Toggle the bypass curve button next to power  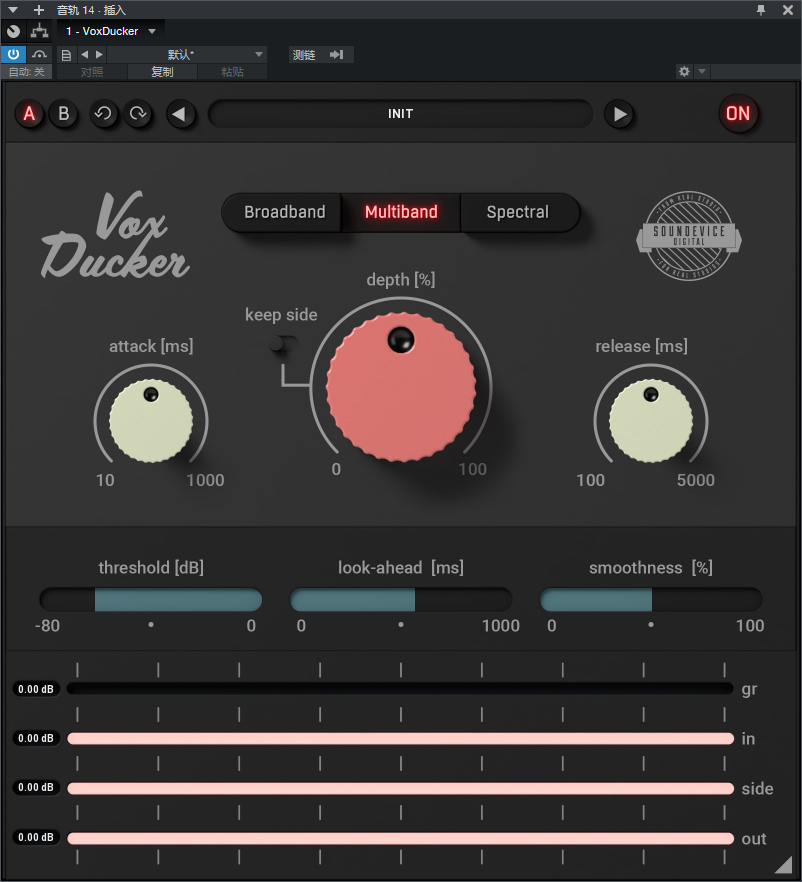pos(39,55)
